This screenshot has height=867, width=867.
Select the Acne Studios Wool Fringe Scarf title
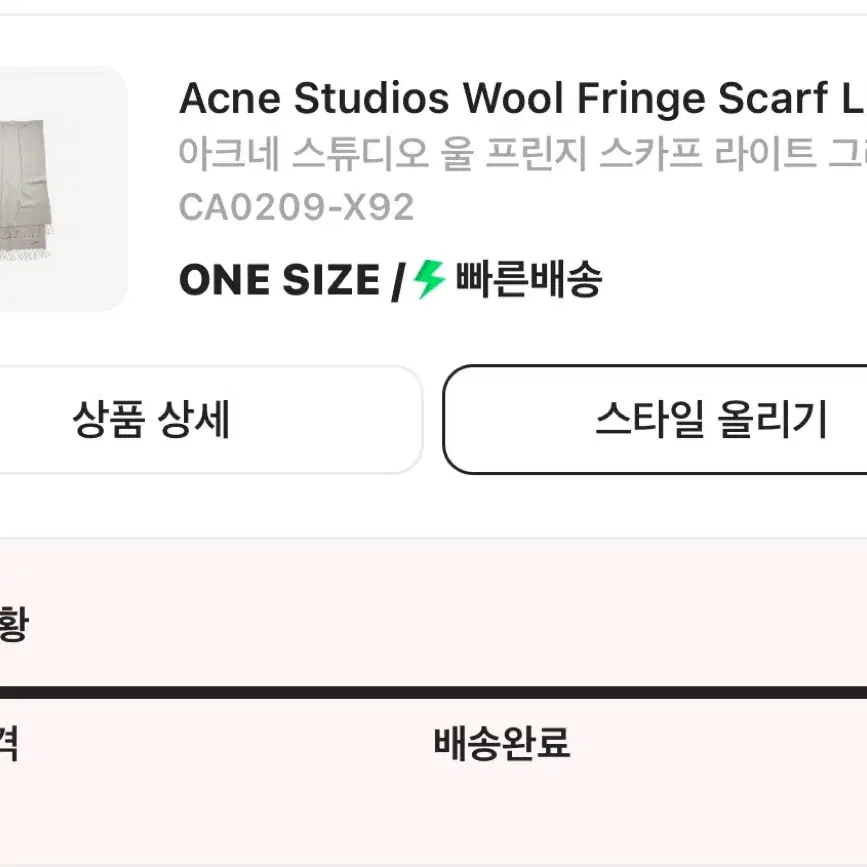[x=523, y=98]
